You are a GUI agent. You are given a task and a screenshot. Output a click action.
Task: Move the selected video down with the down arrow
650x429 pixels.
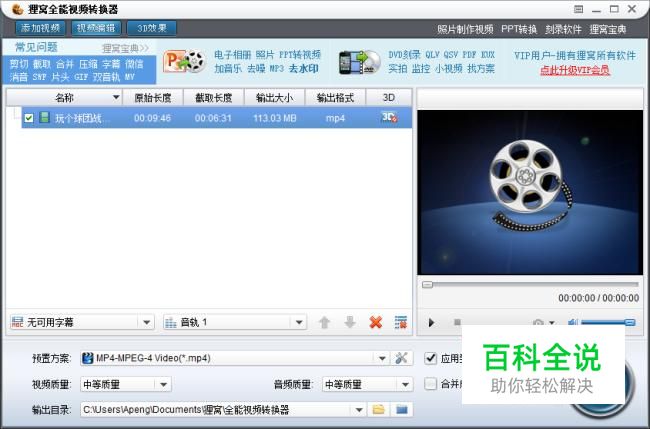point(350,322)
